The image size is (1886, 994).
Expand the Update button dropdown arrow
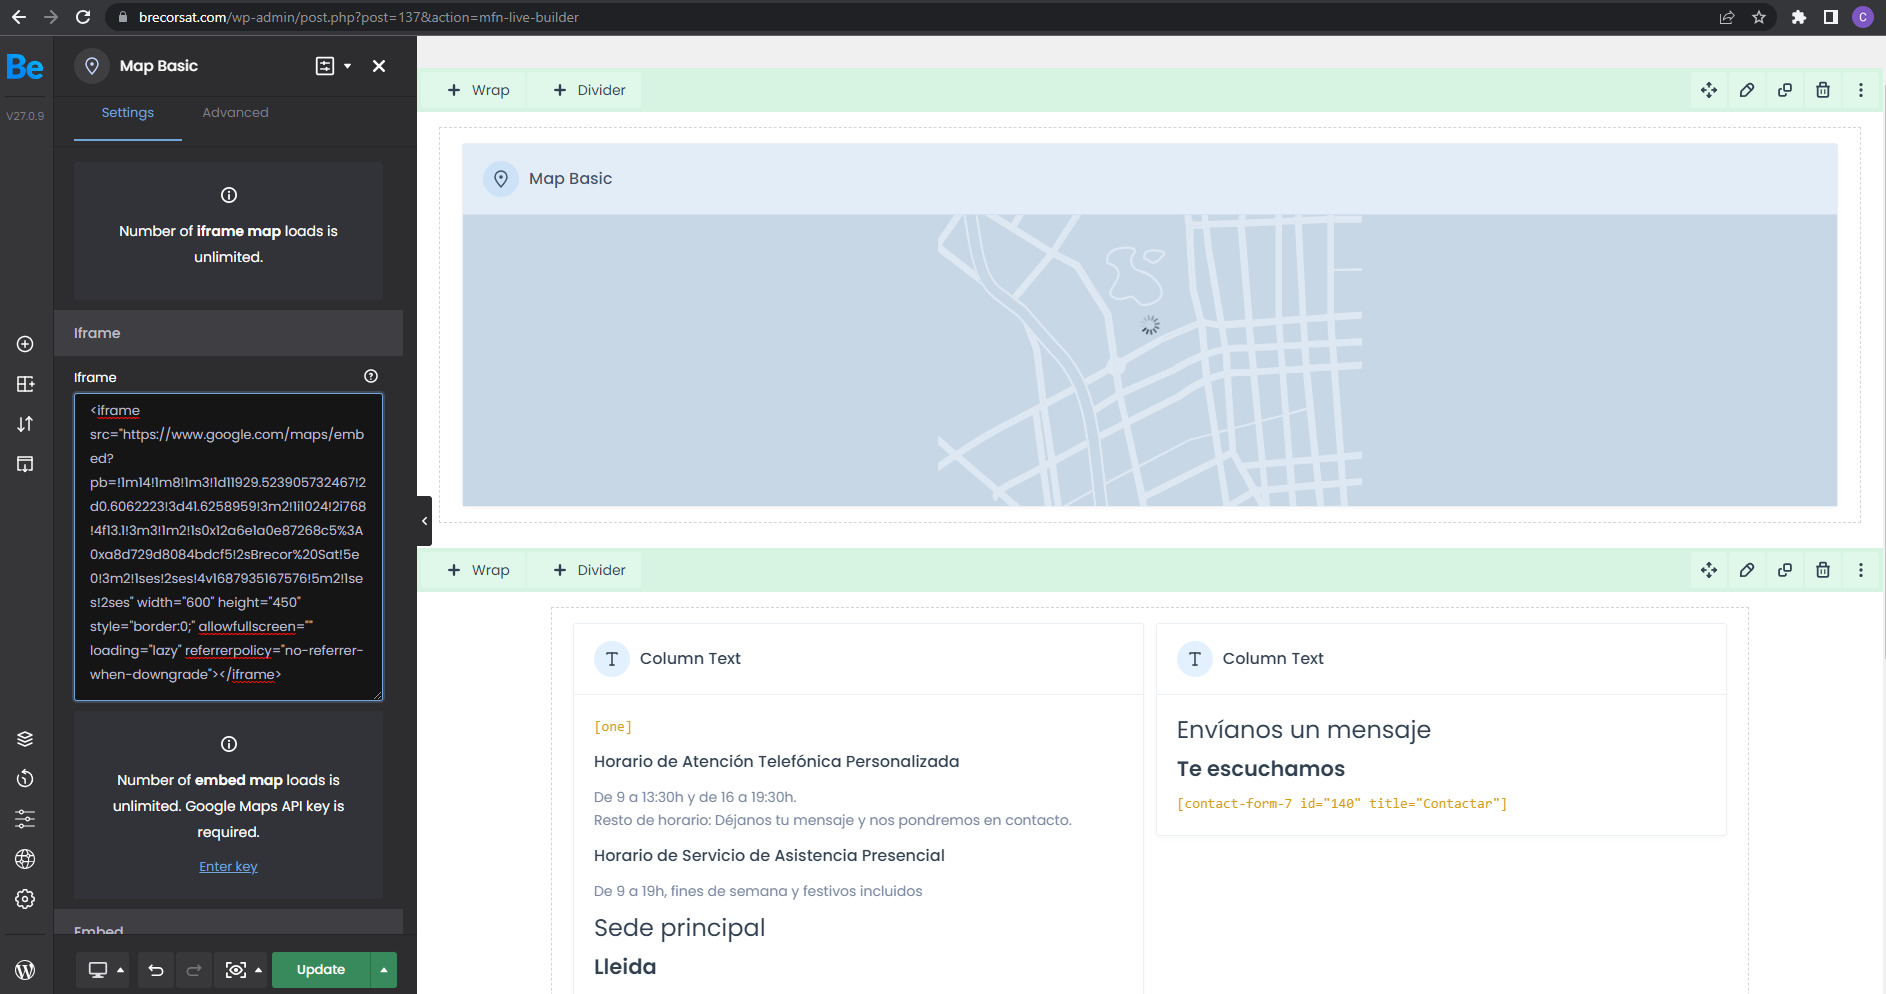click(x=384, y=970)
